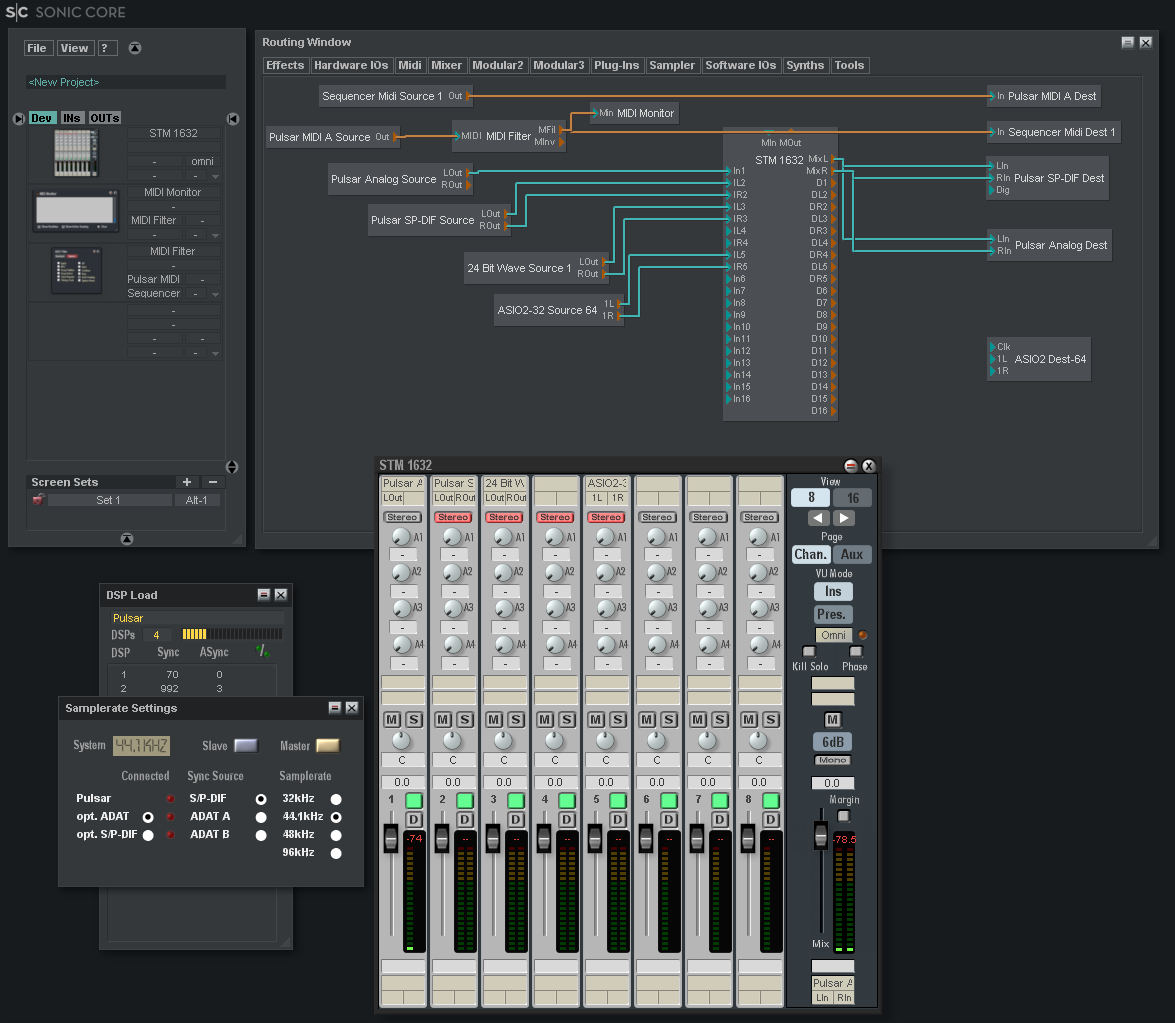Expand STM 1632 device dropdown arrow

click(215, 177)
